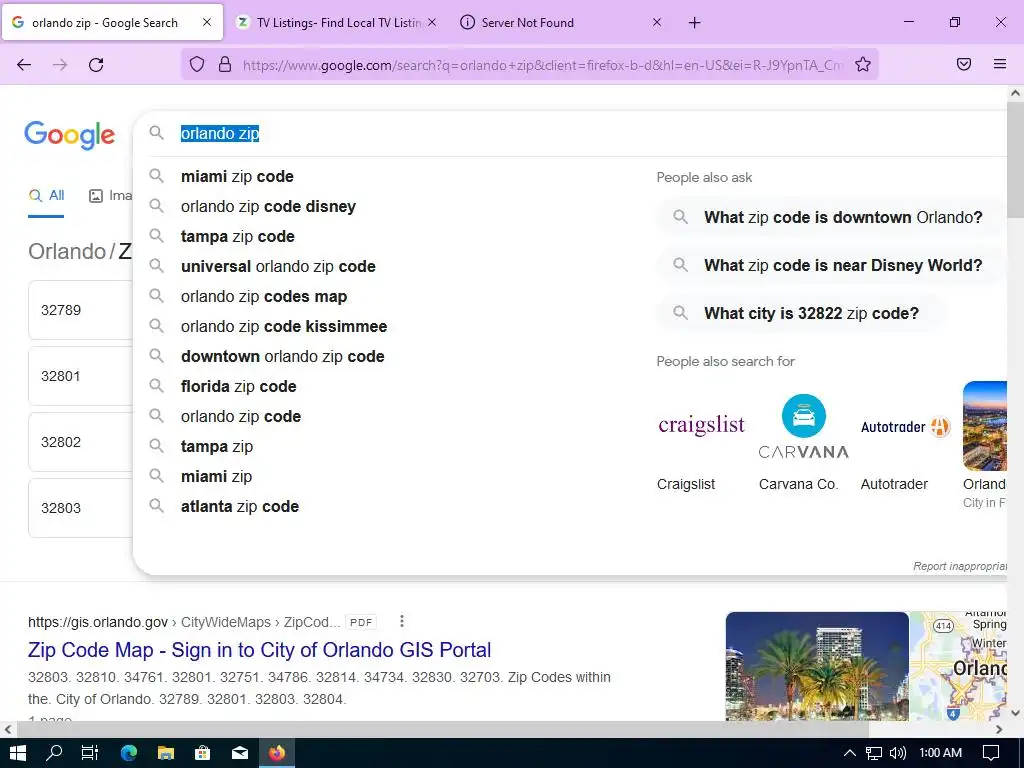Switch to the Images results tab
This screenshot has height=768, width=1024.
(110, 196)
